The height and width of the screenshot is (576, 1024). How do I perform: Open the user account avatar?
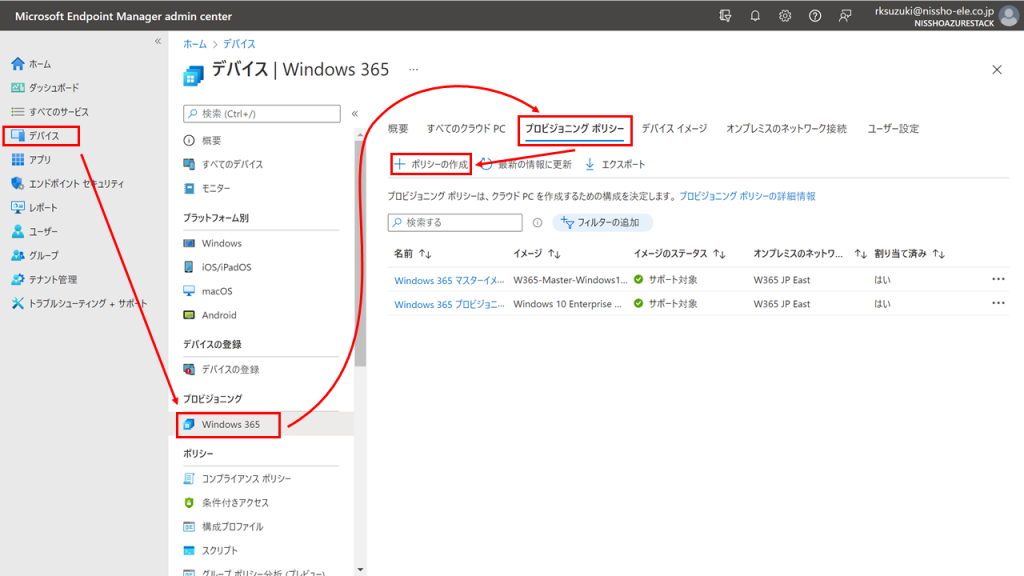(x=1009, y=16)
